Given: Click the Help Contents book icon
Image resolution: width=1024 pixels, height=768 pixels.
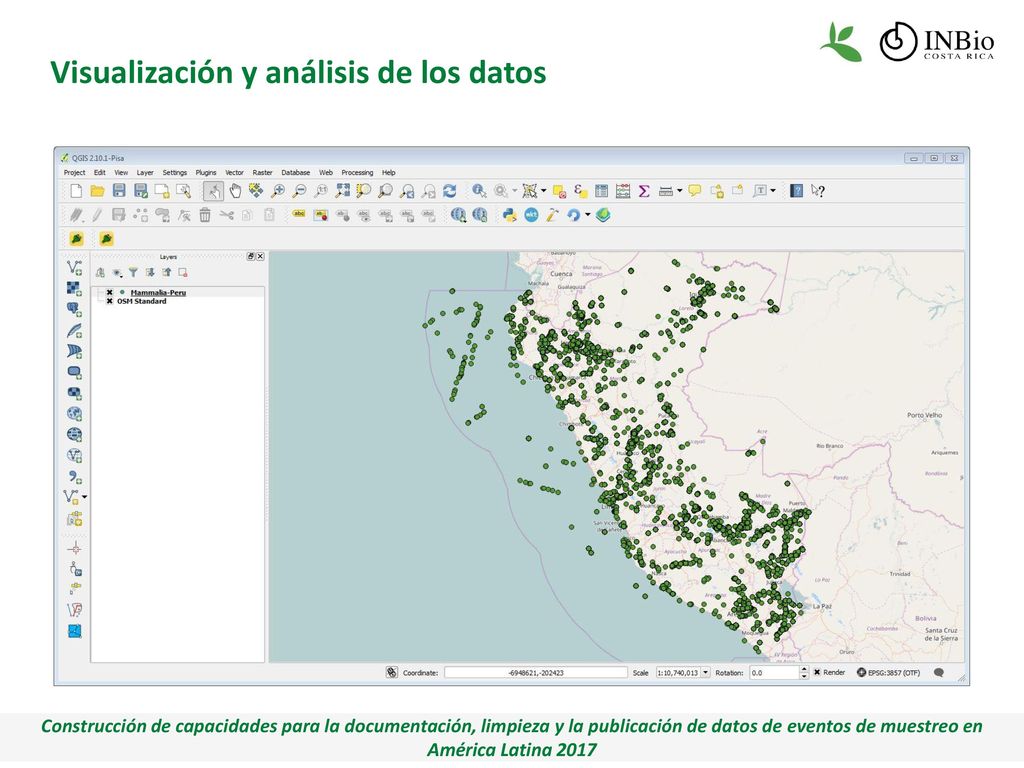Looking at the screenshot, I should click(x=796, y=191).
